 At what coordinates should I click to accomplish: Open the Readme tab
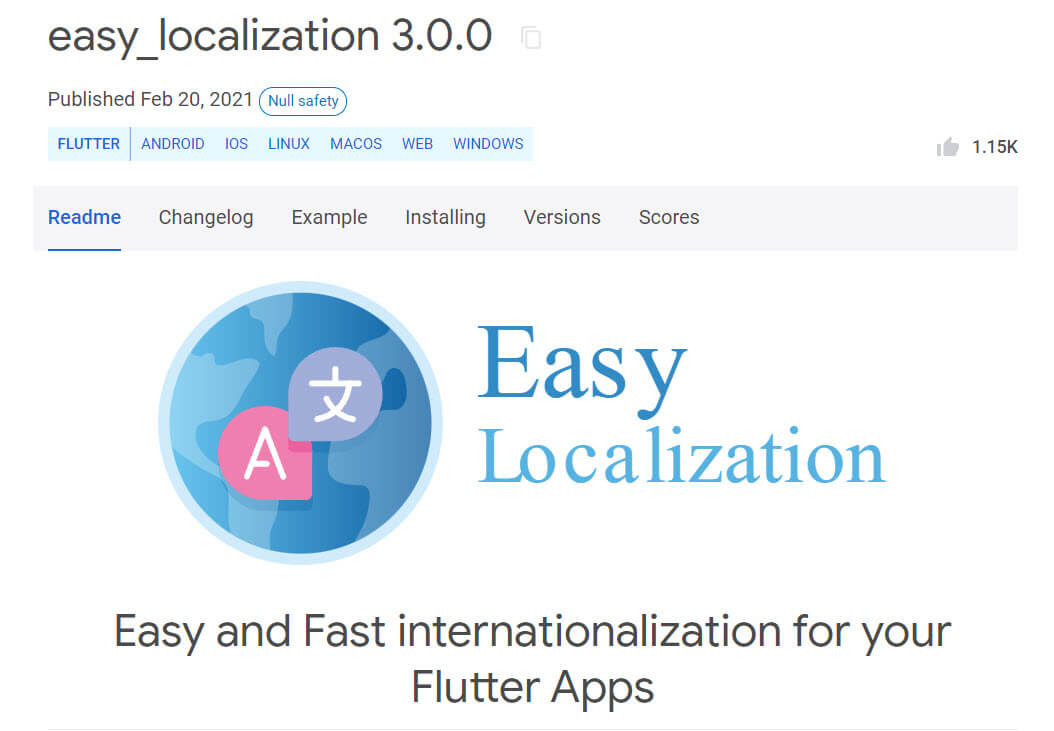click(x=85, y=217)
